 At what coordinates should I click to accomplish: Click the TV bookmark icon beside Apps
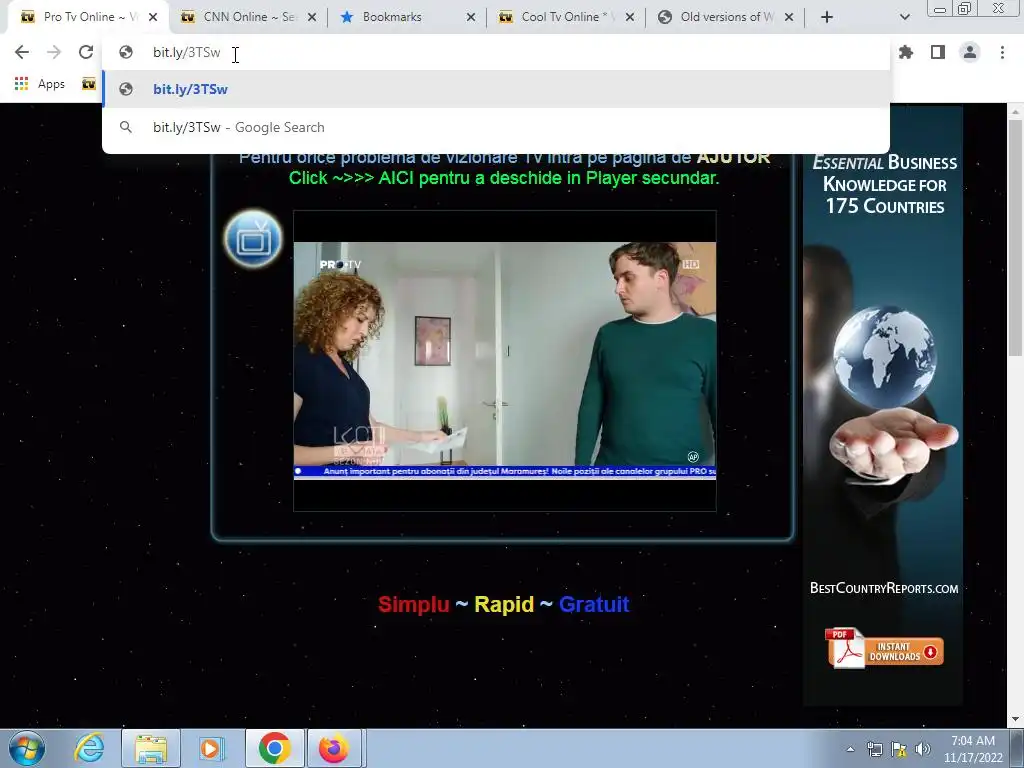pos(89,84)
